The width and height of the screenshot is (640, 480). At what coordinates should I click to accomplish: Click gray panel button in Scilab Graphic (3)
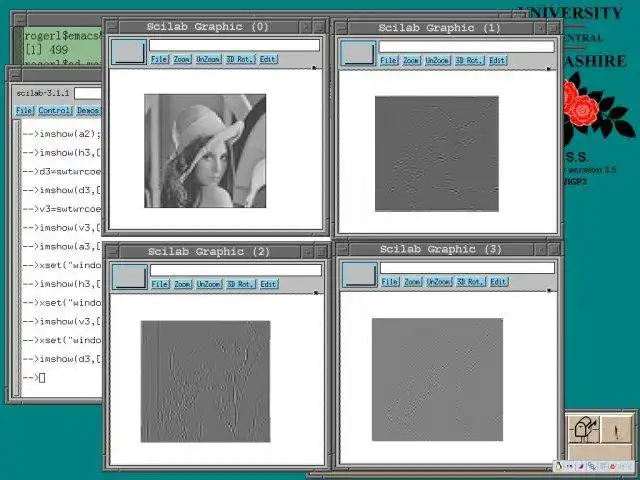(x=360, y=275)
